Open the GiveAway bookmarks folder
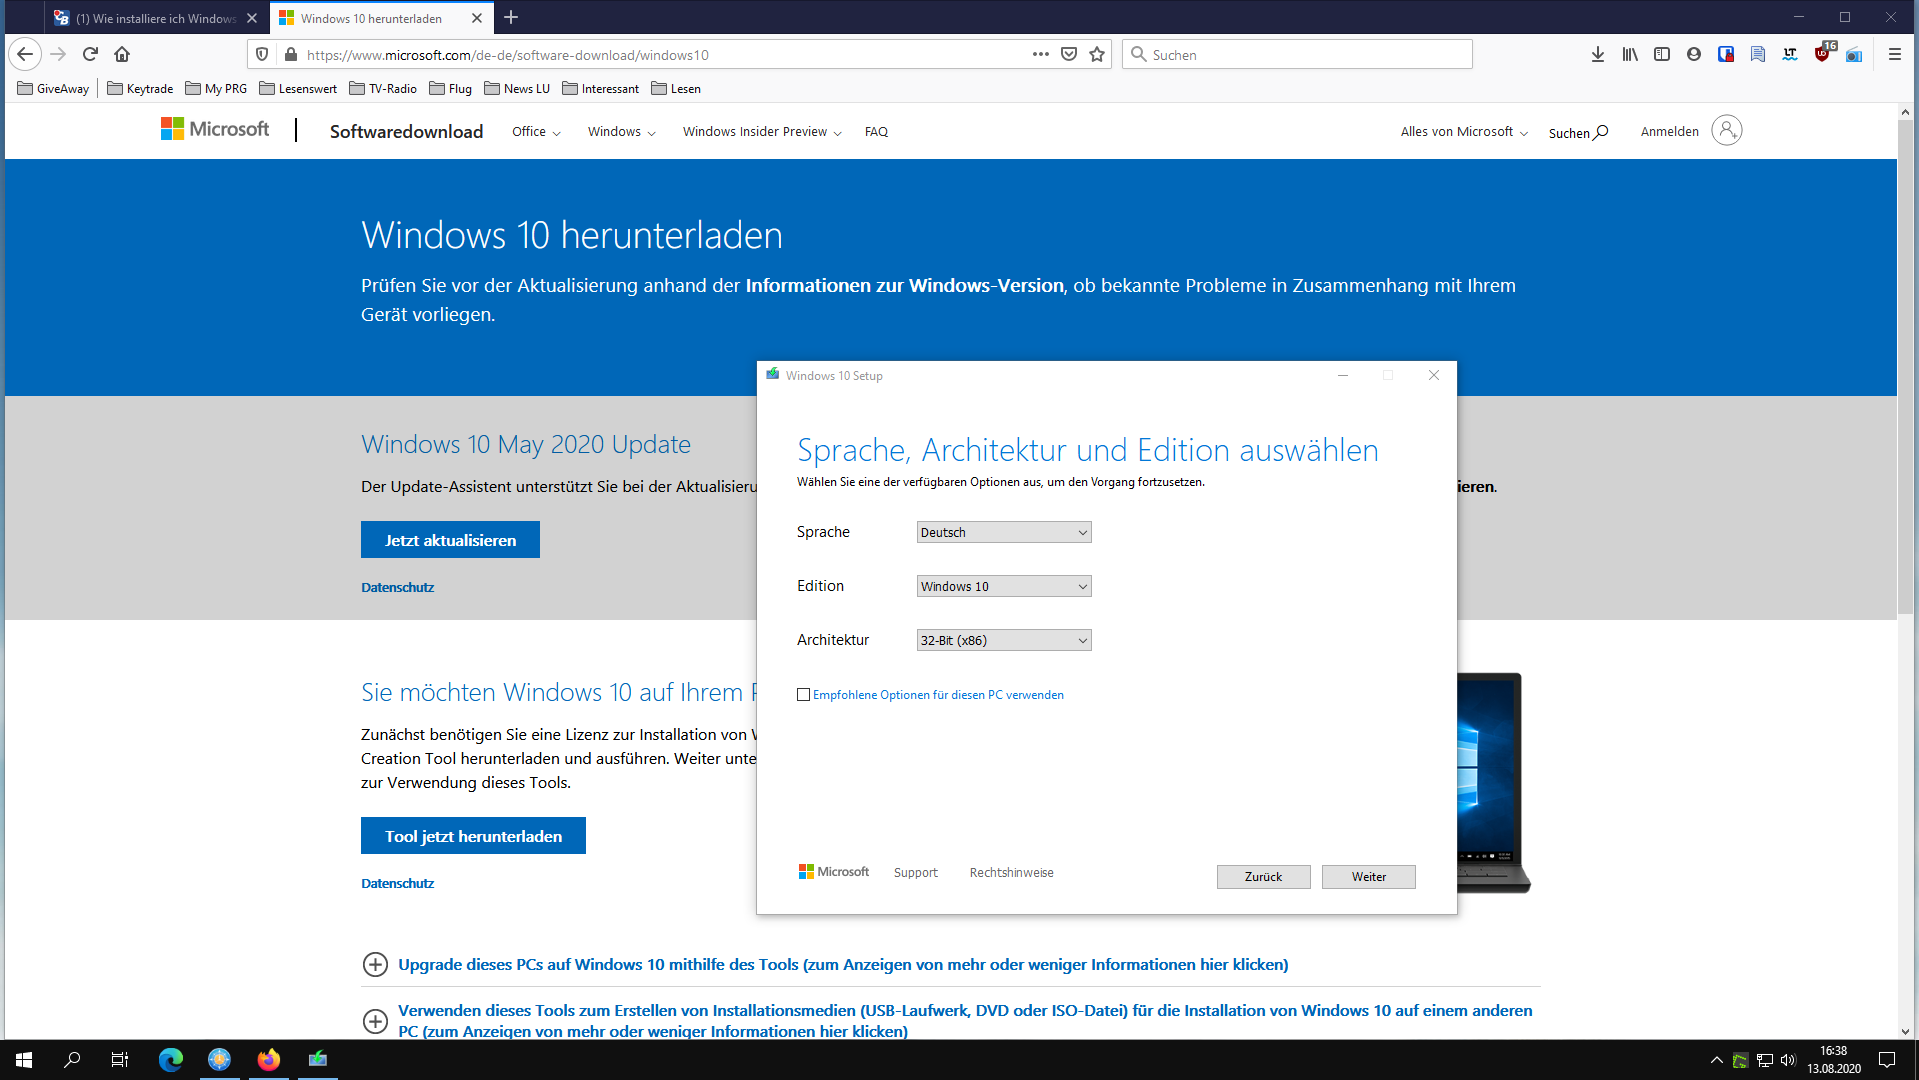The image size is (1919, 1080). (x=54, y=88)
